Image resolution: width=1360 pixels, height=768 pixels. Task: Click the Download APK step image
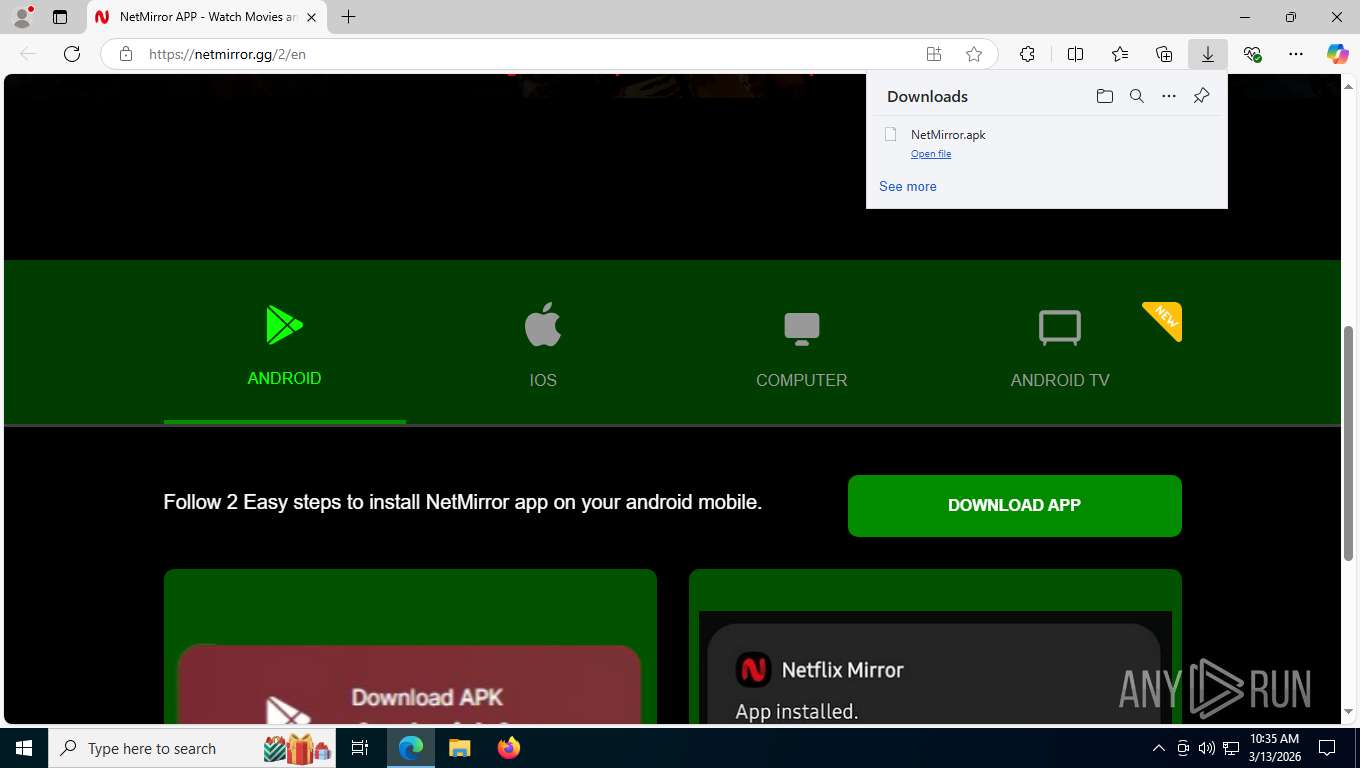[410, 685]
